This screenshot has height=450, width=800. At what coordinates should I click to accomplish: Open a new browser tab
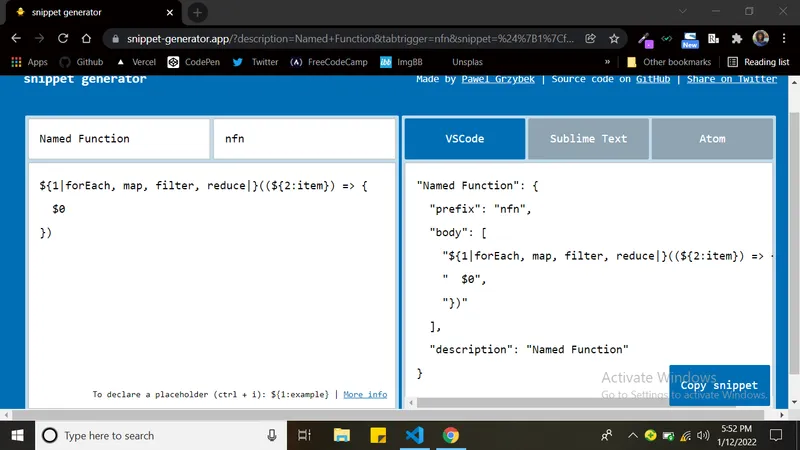197,12
